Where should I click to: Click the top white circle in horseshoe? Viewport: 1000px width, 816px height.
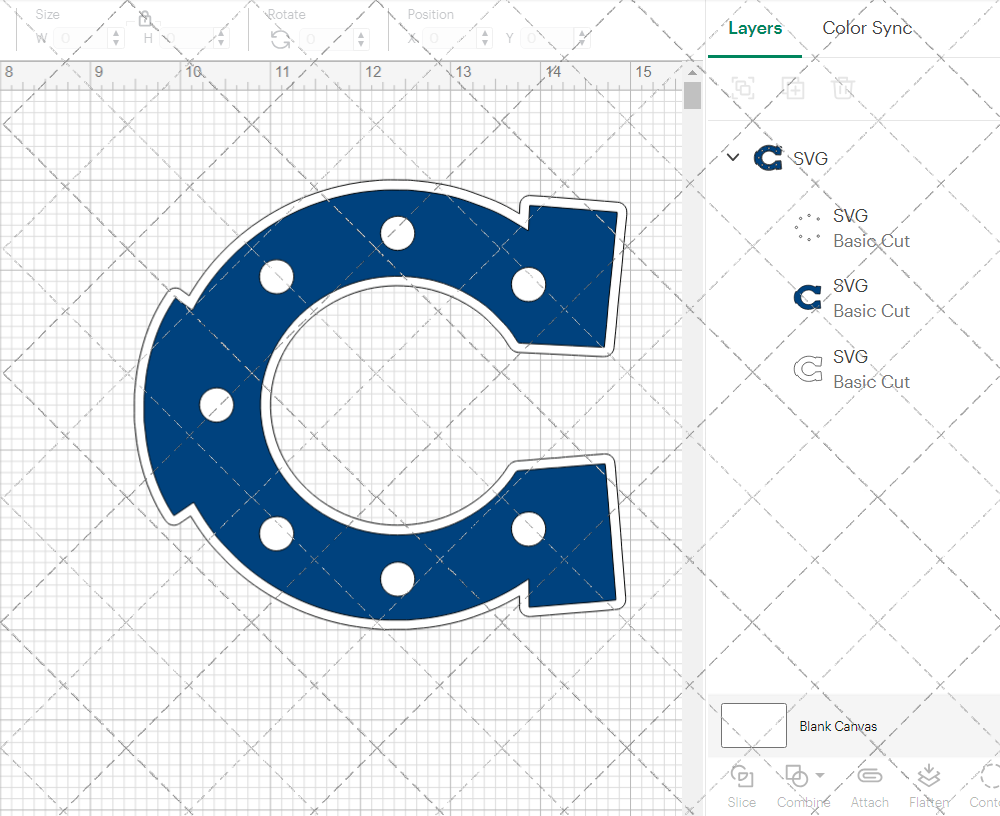(397, 233)
